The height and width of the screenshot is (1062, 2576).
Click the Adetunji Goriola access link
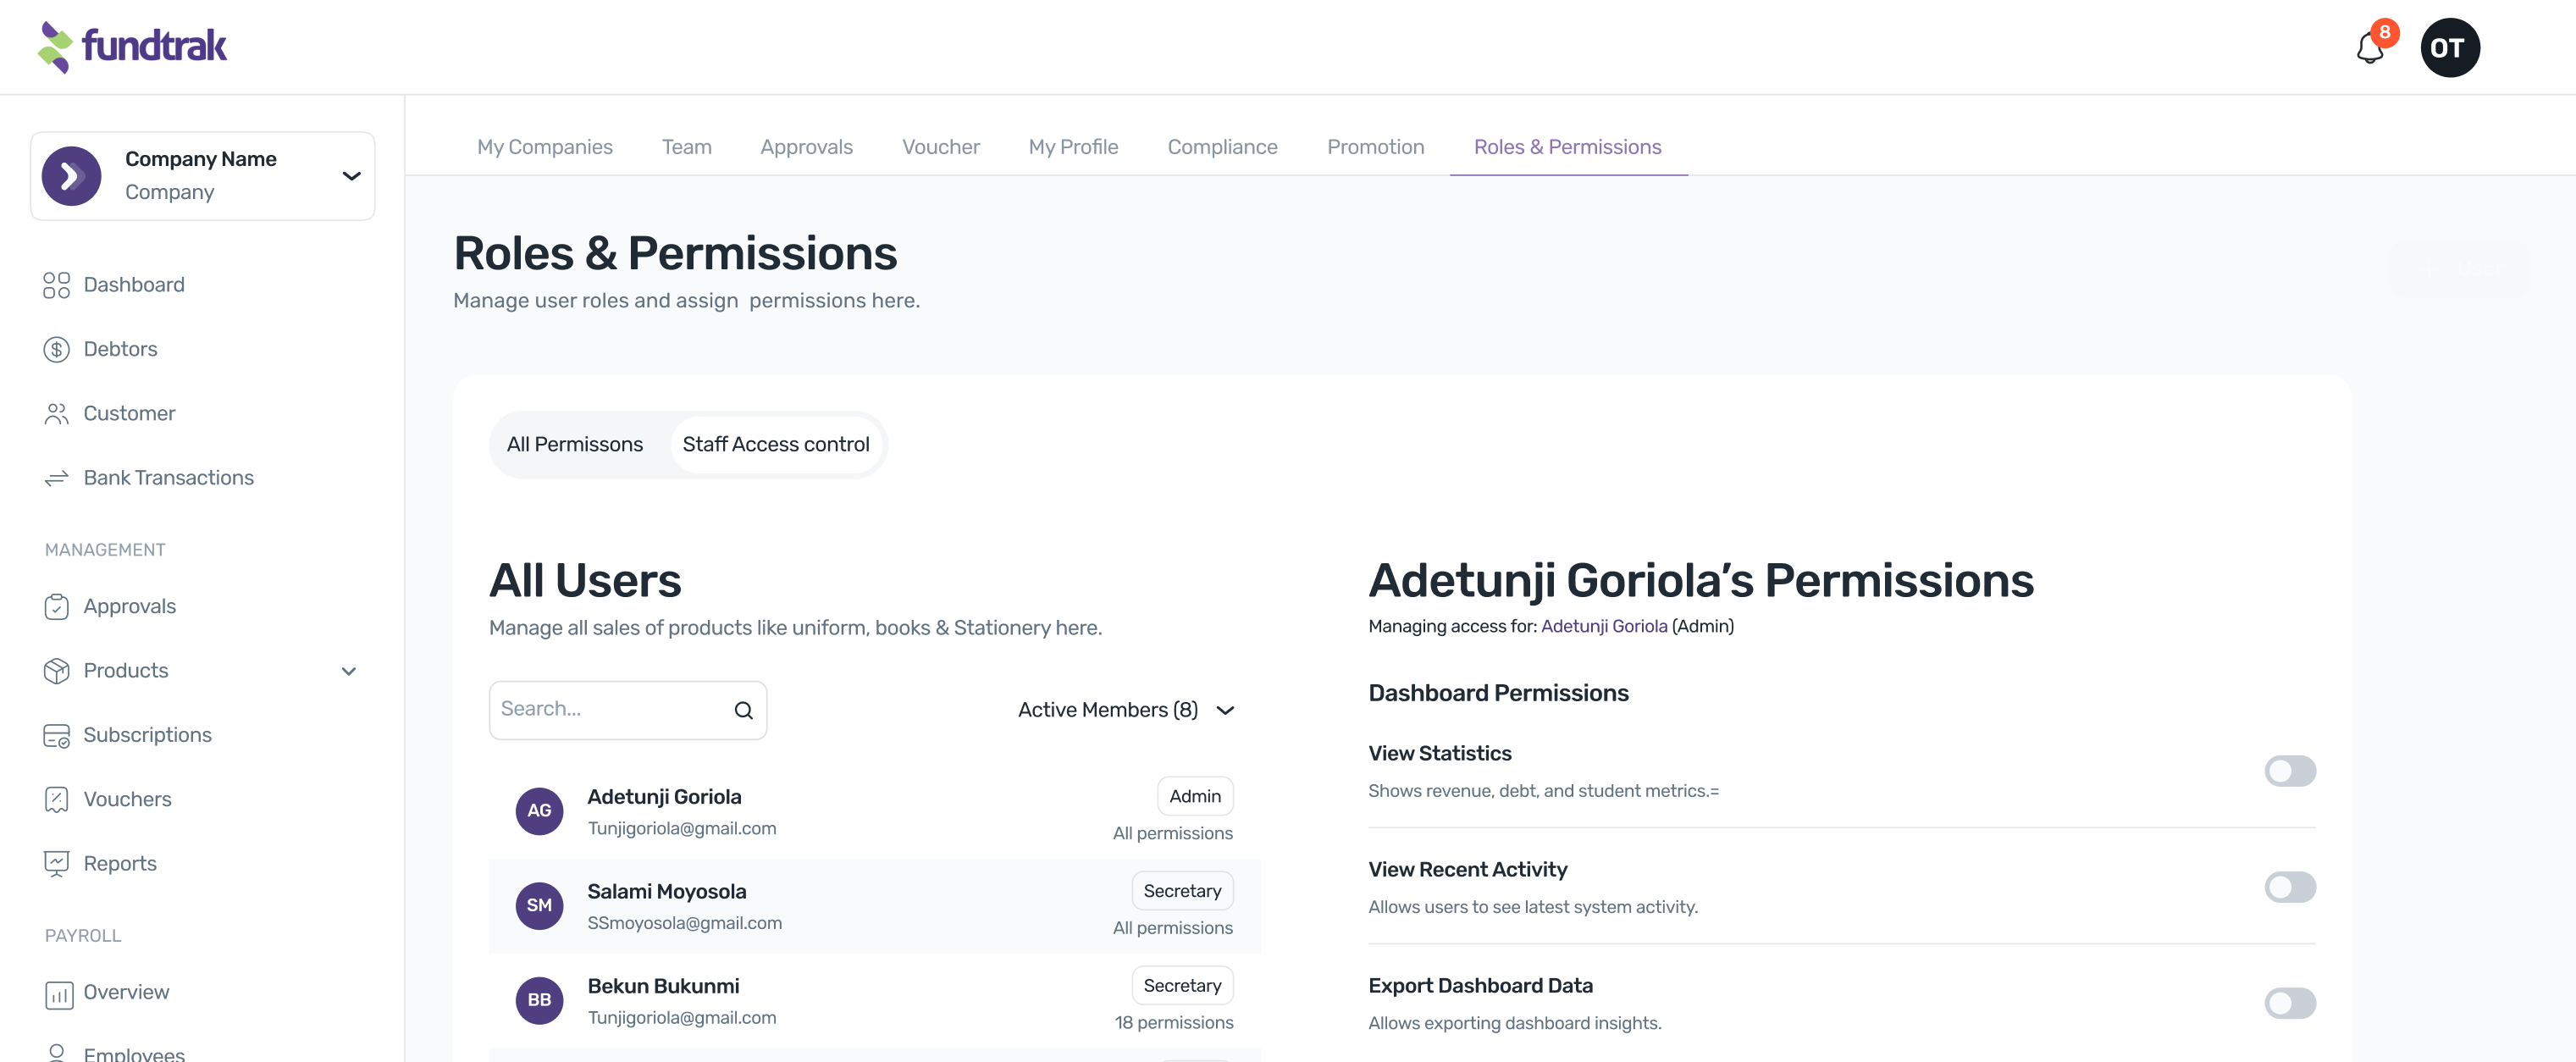pos(1603,626)
